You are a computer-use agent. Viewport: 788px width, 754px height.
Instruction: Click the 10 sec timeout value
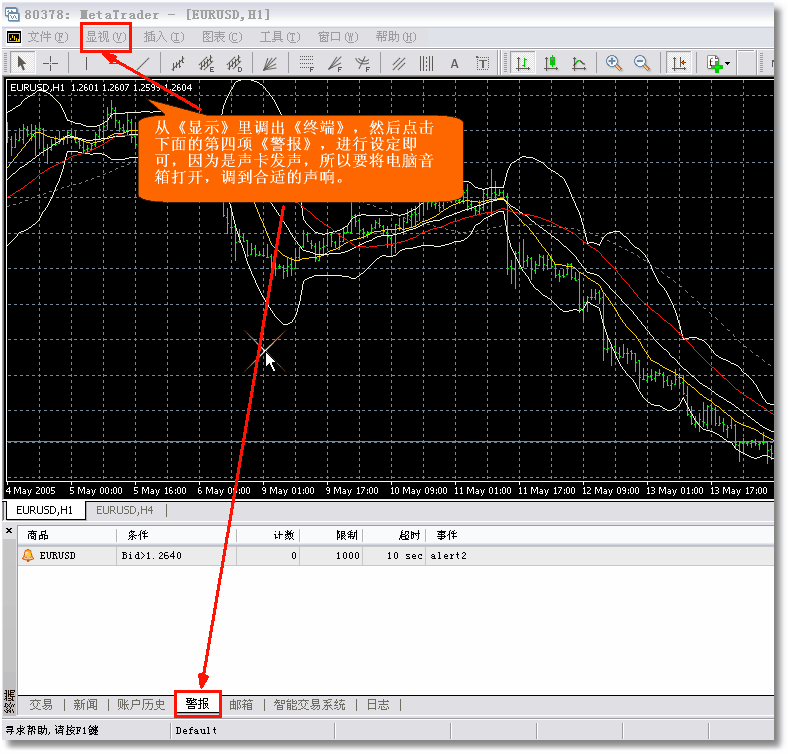click(x=405, y=555)
